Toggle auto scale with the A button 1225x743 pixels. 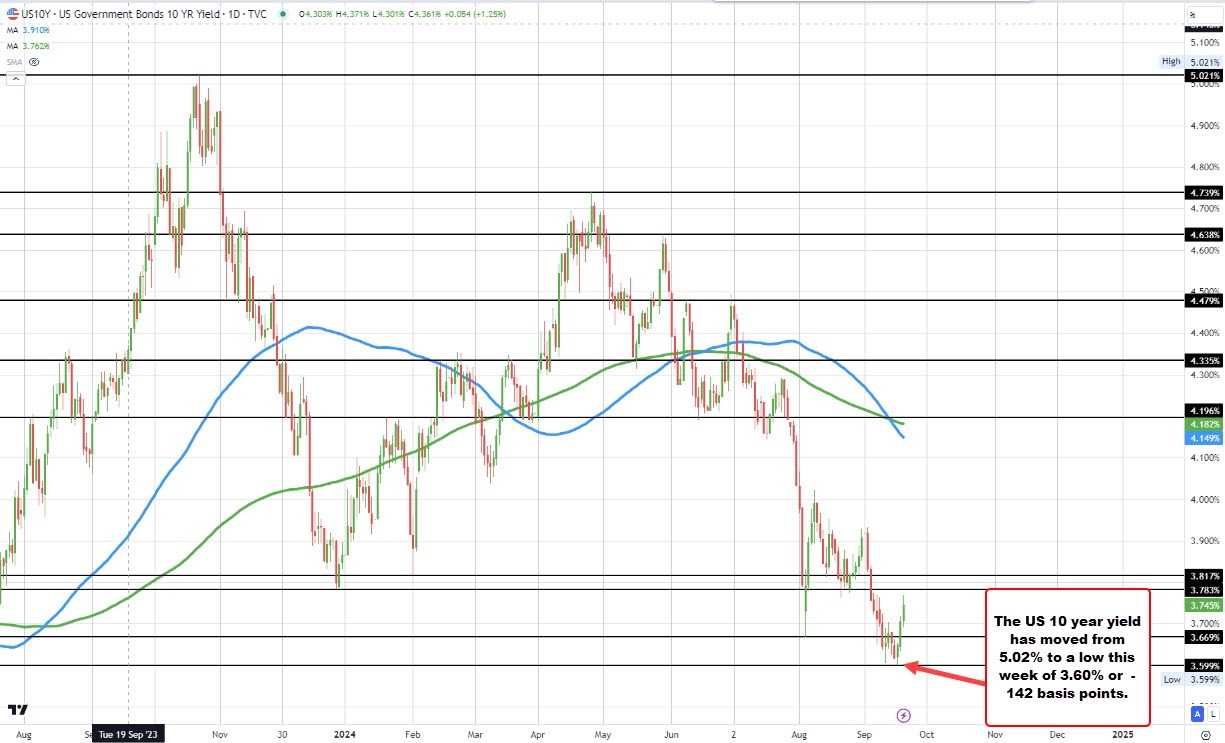[x=1197, y=714]
